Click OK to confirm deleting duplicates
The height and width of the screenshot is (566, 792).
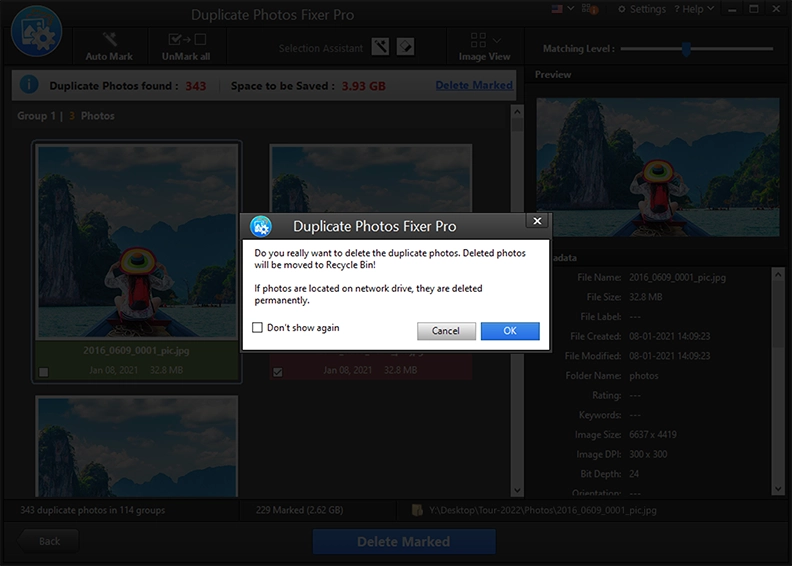point(510,331)
